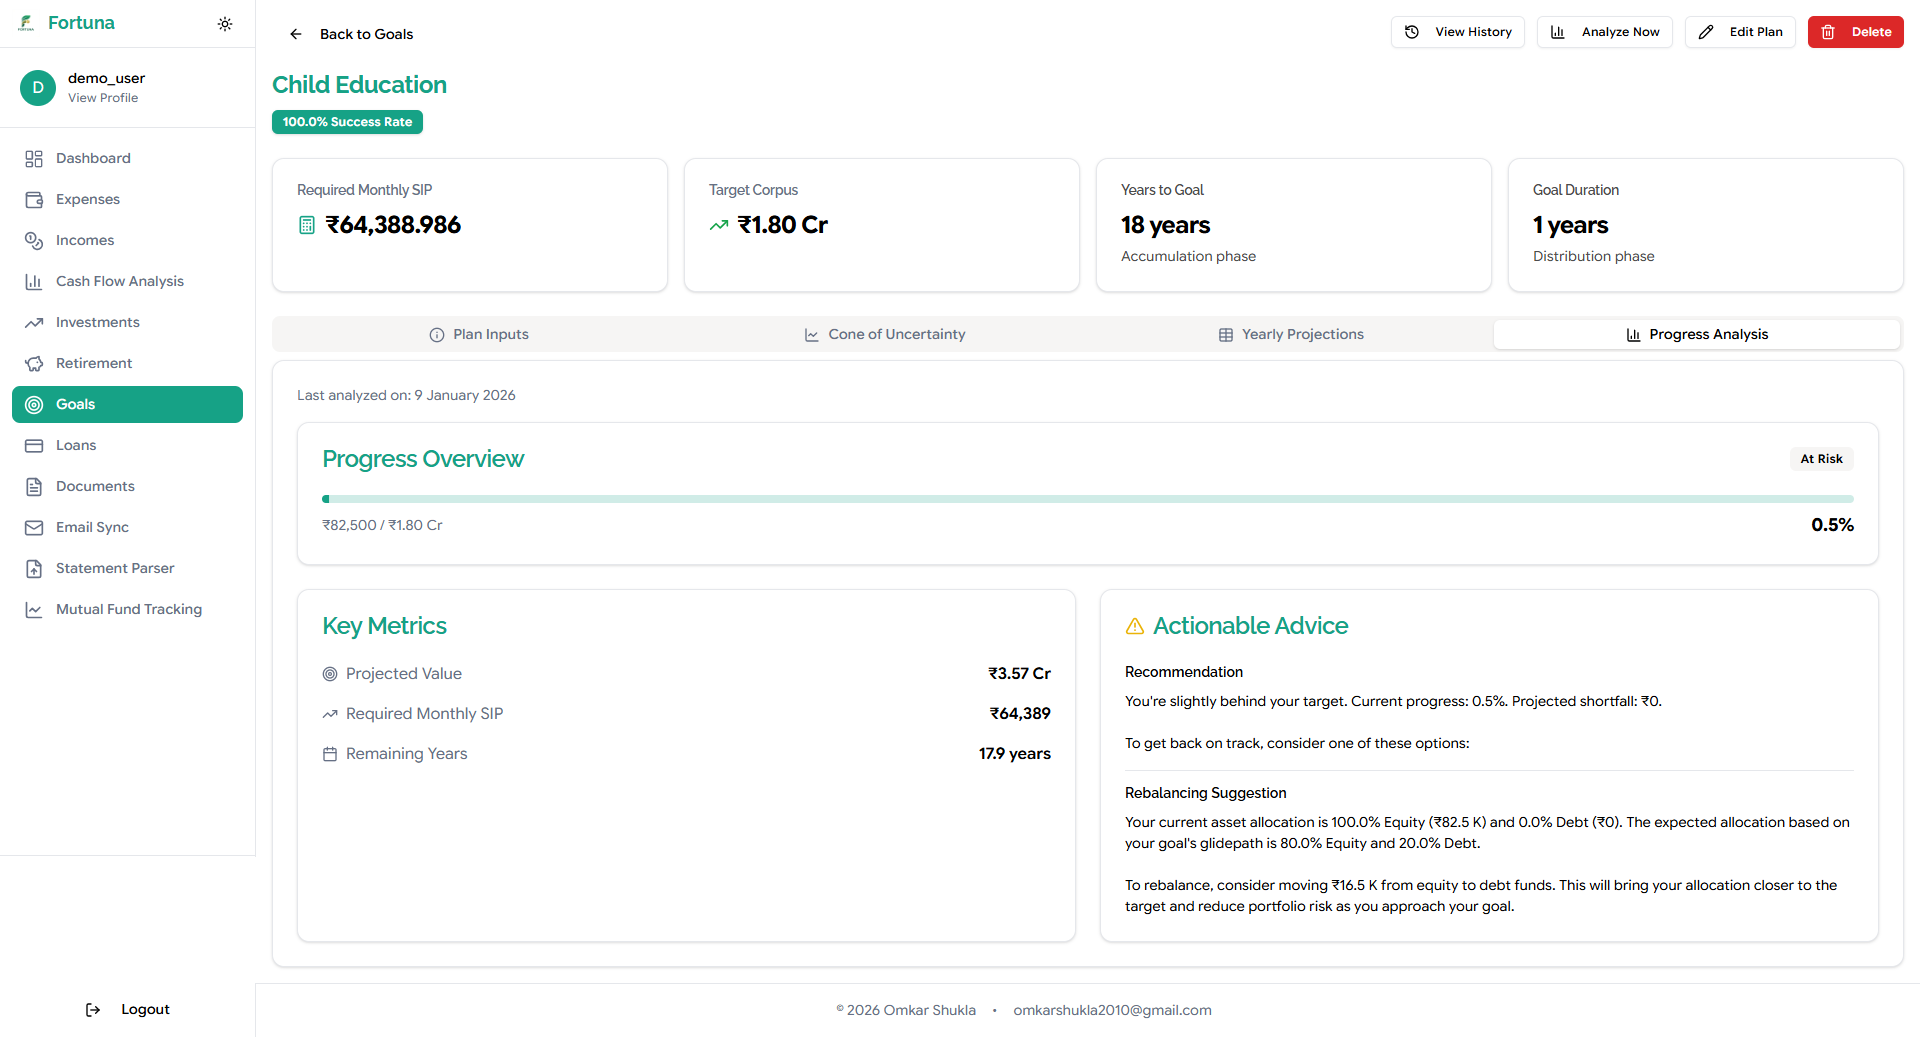Open the Cone of Uncertainty tab

coord(885,335)
